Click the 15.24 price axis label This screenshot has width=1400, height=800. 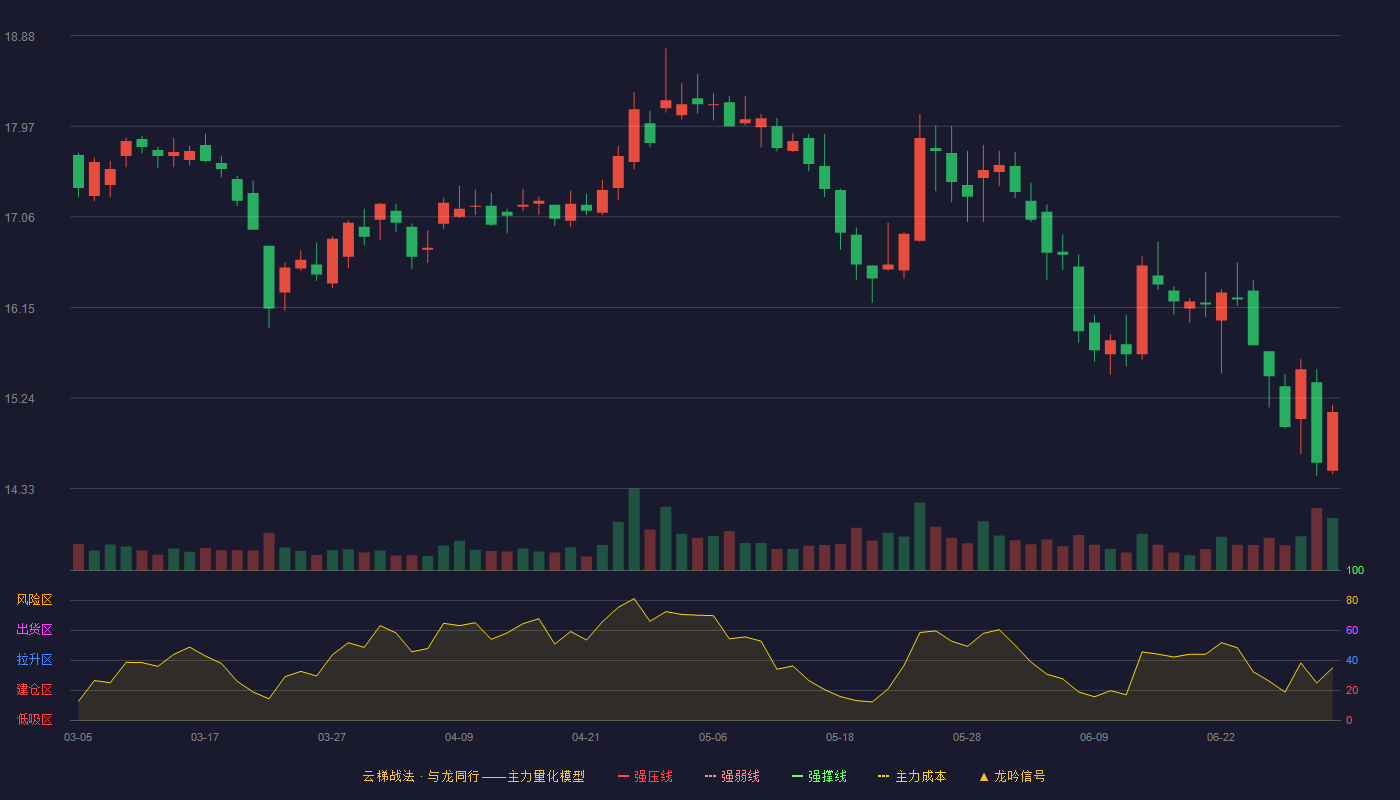click(x=19, y=399)
